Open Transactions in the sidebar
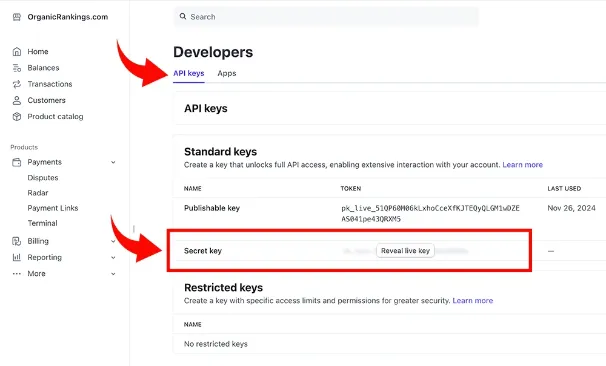The width and height of the screenshot is (606, 366). 50,84
